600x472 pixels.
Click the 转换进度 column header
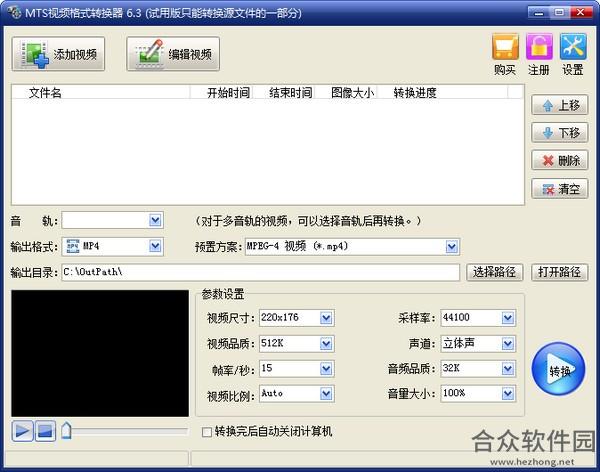tap(443, 93)
